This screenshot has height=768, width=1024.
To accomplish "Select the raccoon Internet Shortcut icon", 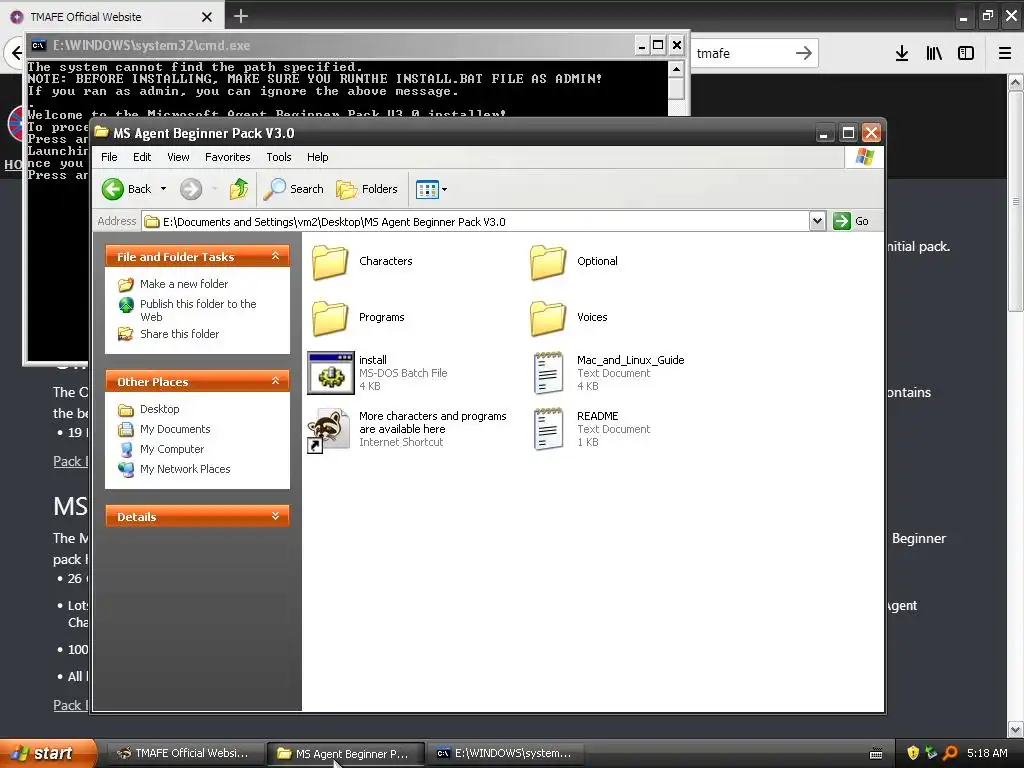I will pos(328,429).
